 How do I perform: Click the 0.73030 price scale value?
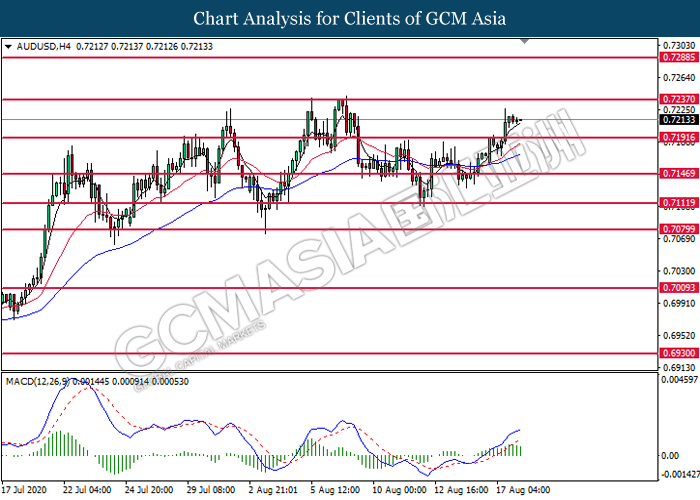click(x=679, y=46)
